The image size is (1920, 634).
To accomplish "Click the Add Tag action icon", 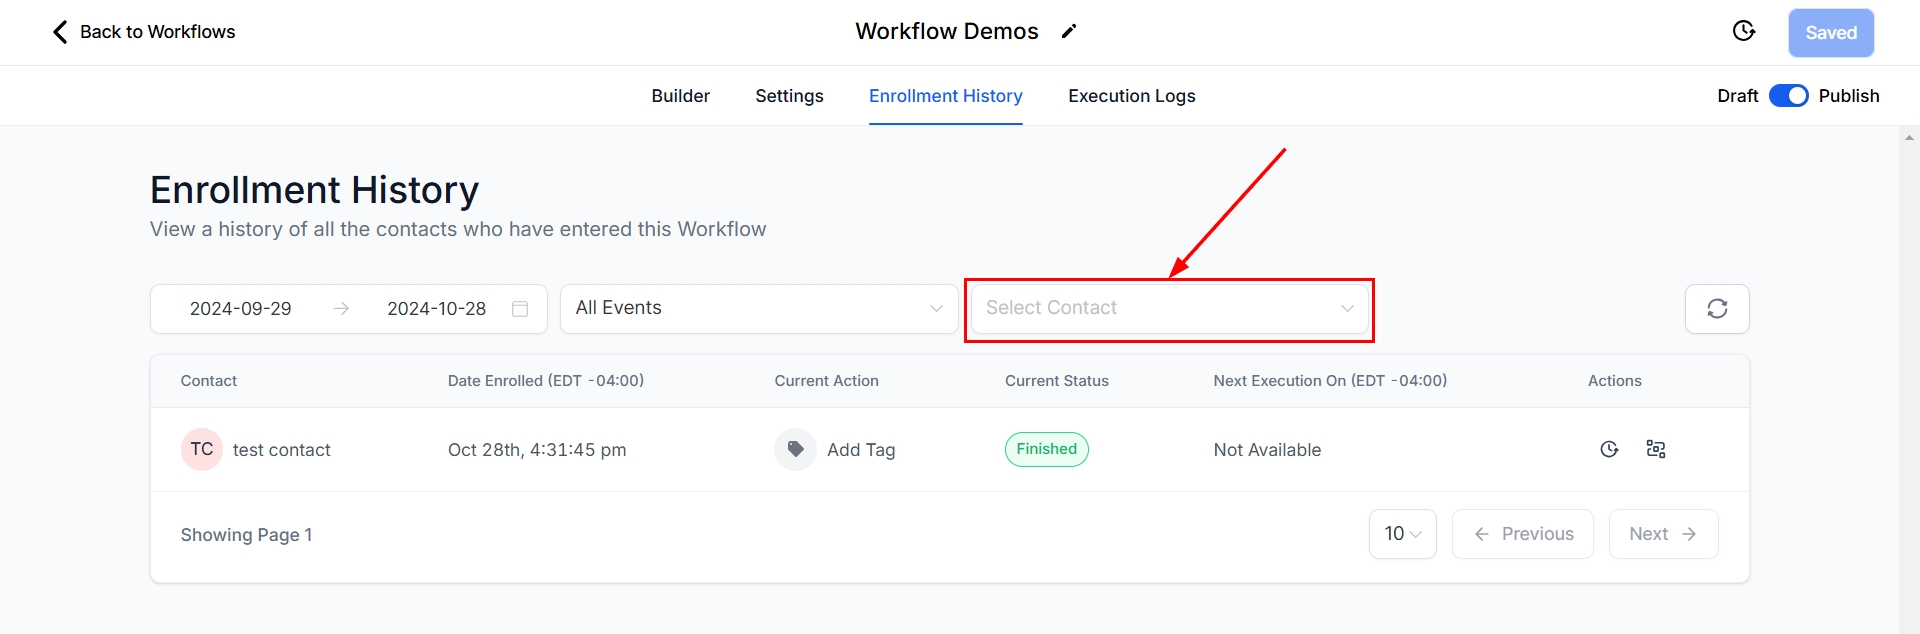I will coord(795,450).
